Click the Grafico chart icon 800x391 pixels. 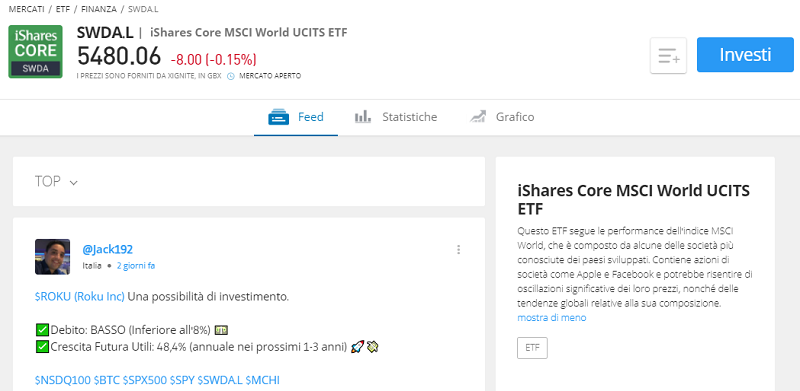[478, 117]
